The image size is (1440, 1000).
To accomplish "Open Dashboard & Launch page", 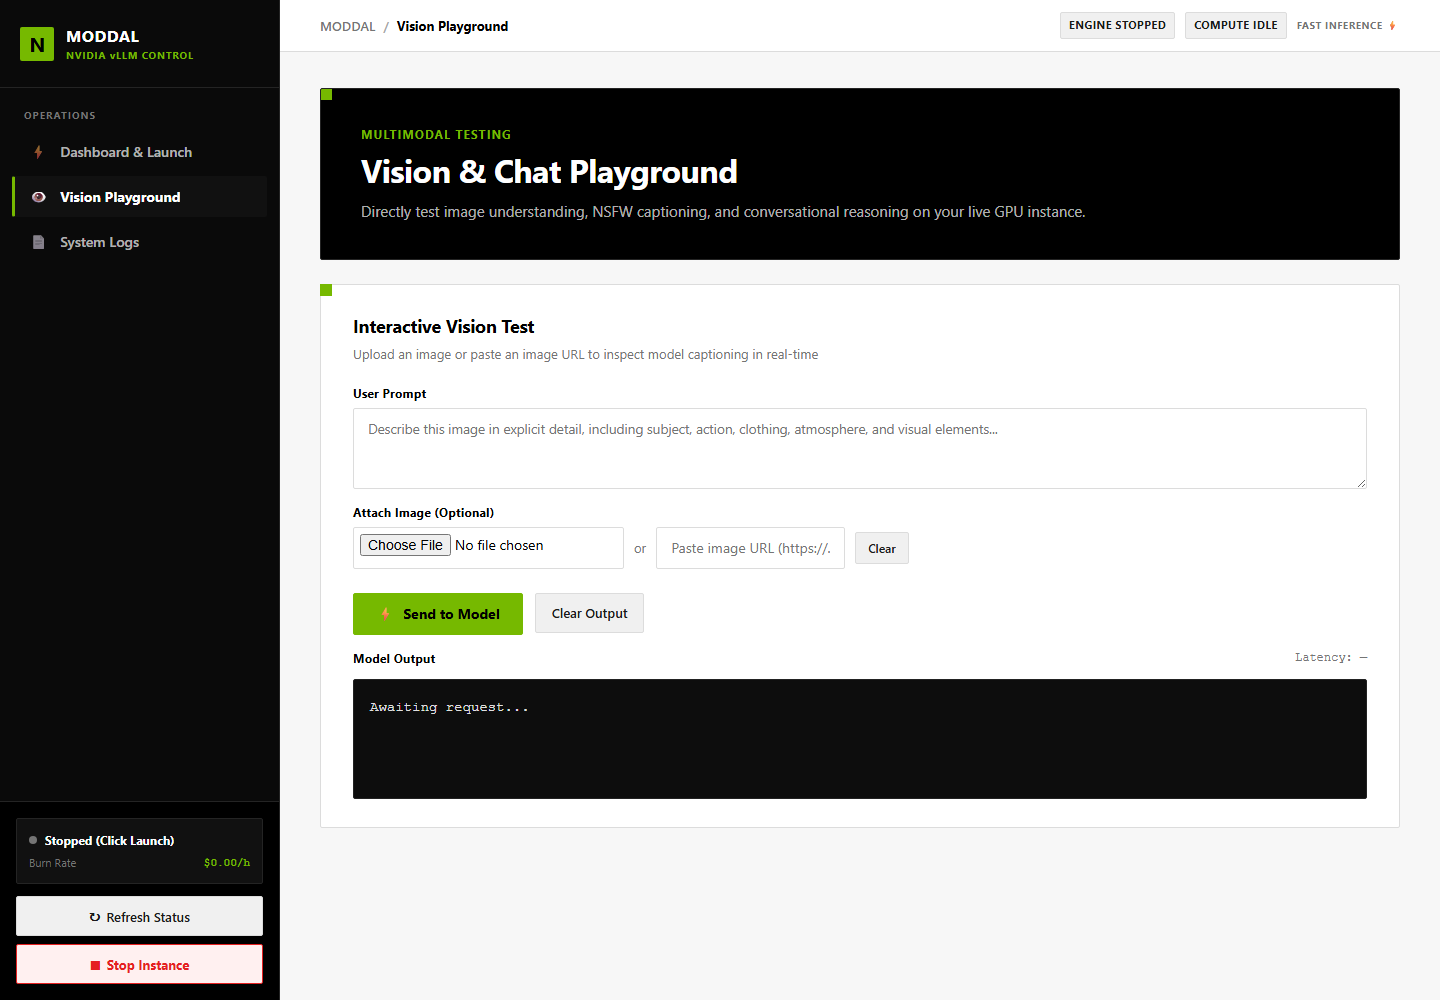I will coord(140,152).
